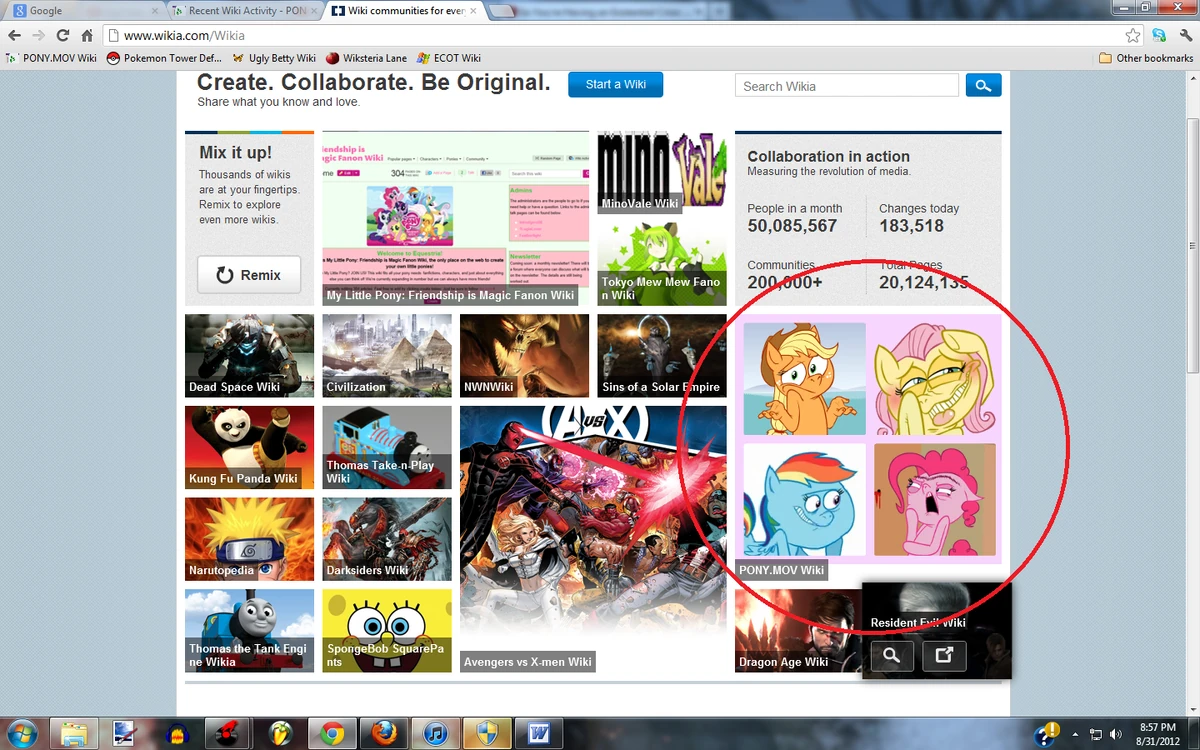Open Resident Evil Wiki with the external-link icon
The image size is (1200, 750).
(x=944, y=656)
